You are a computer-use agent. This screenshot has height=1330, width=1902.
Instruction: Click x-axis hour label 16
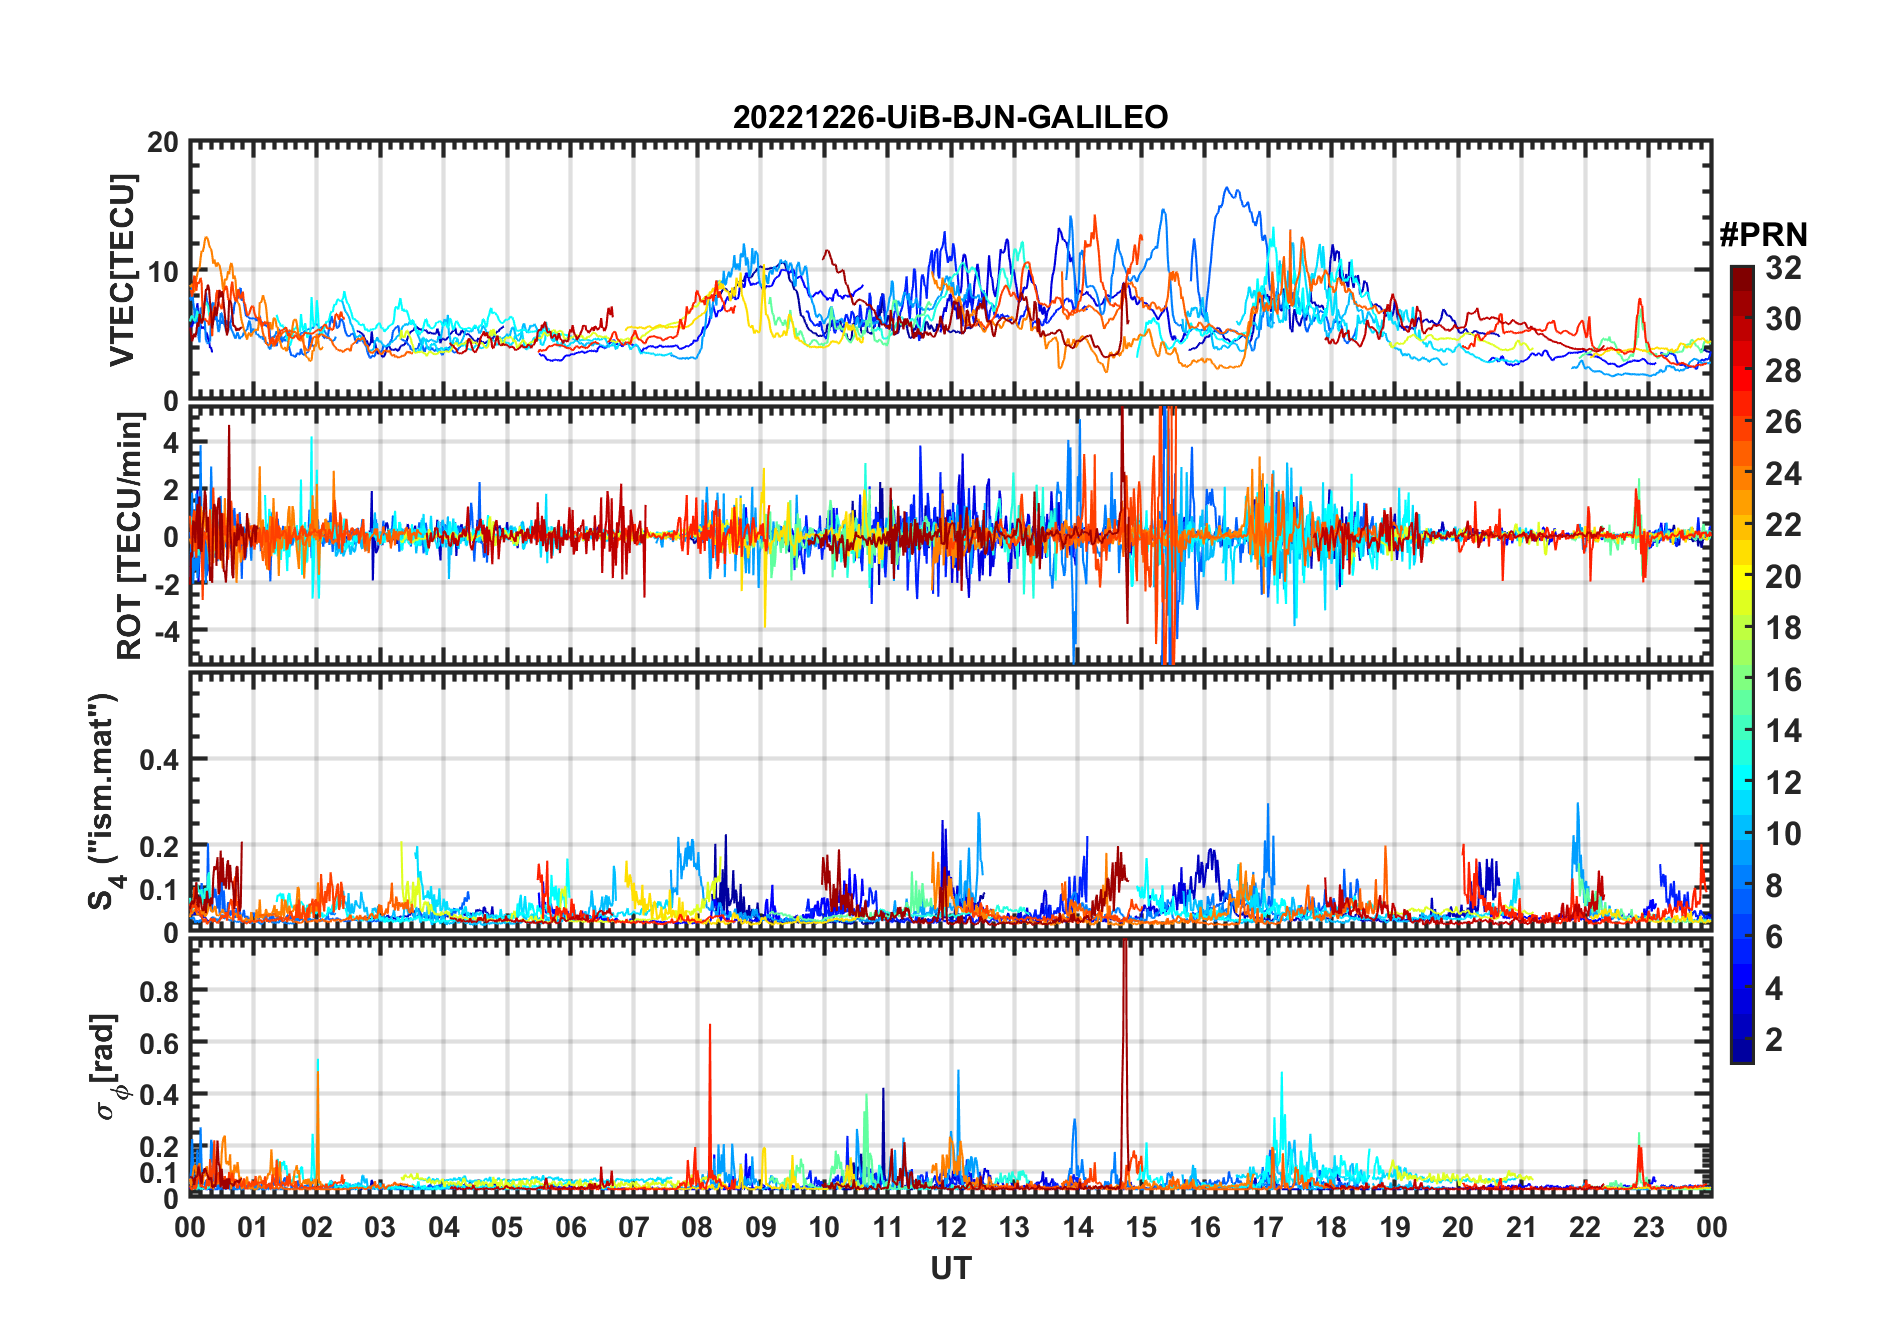coord(1204,1227)
